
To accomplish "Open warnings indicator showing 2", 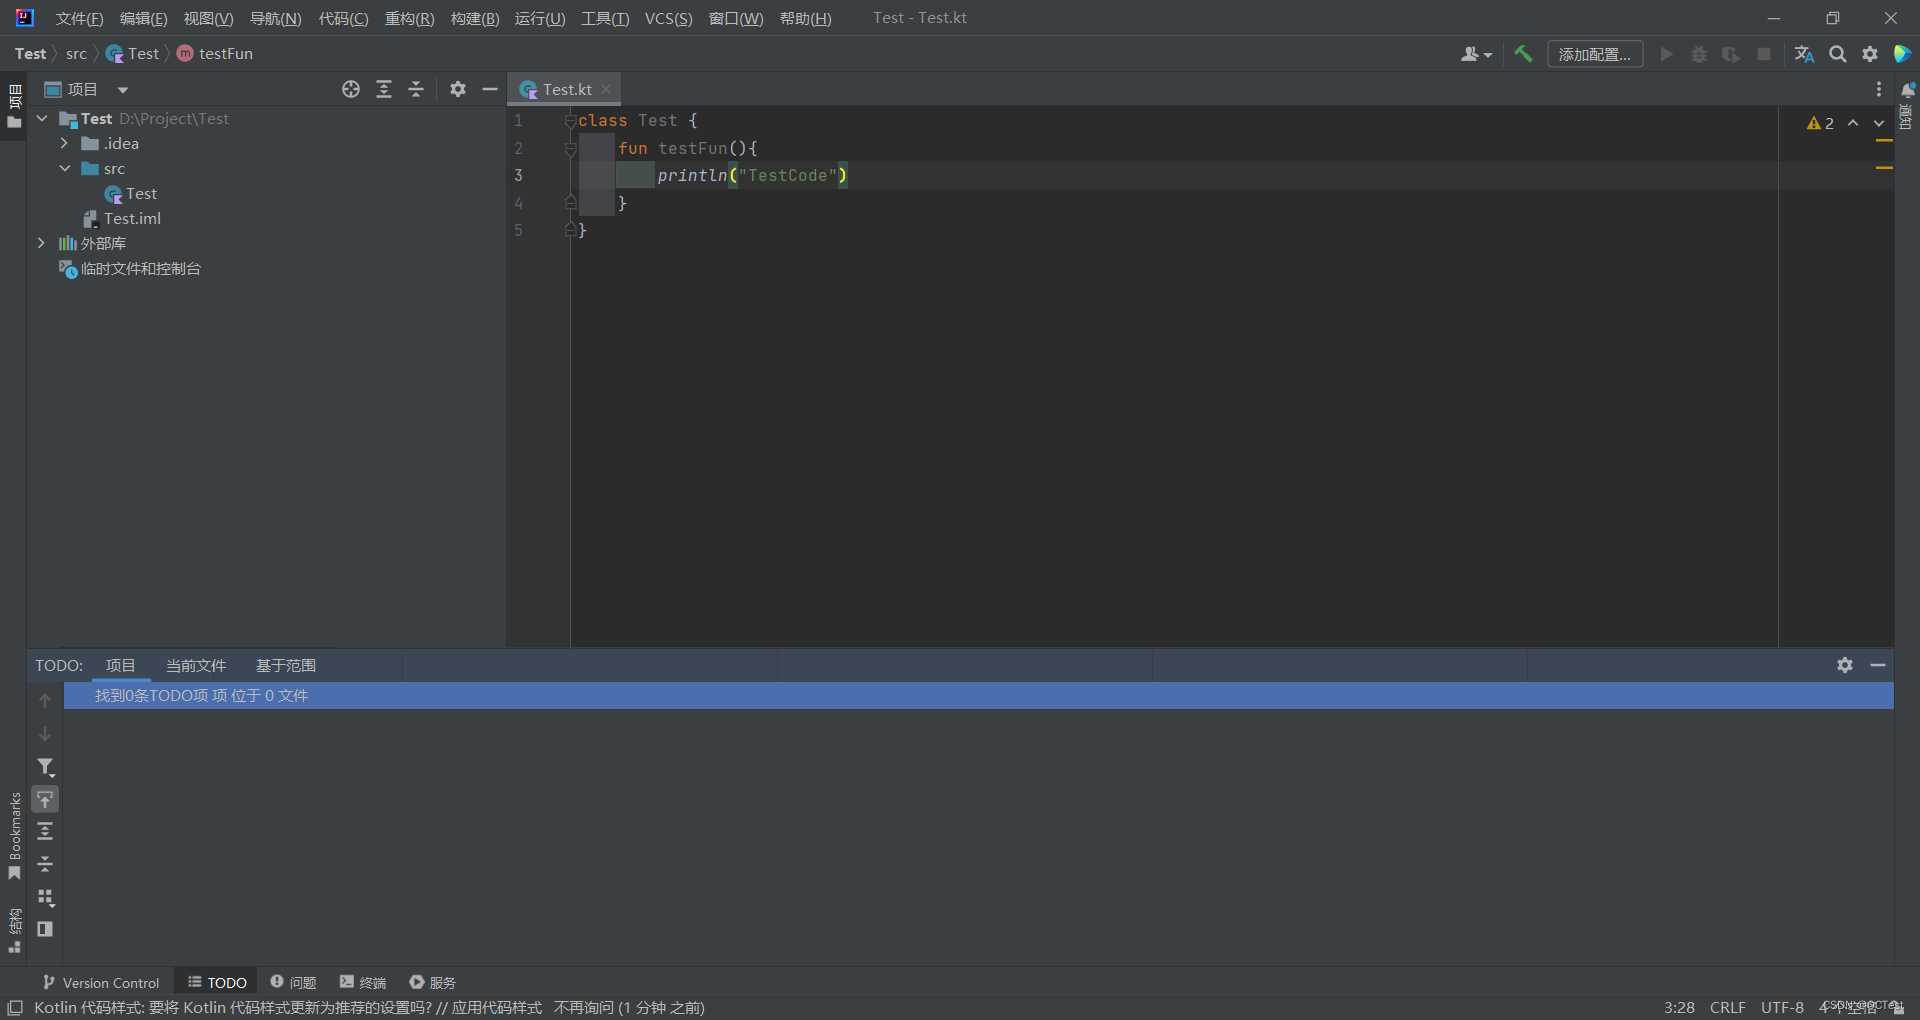I will (1820, 123).
